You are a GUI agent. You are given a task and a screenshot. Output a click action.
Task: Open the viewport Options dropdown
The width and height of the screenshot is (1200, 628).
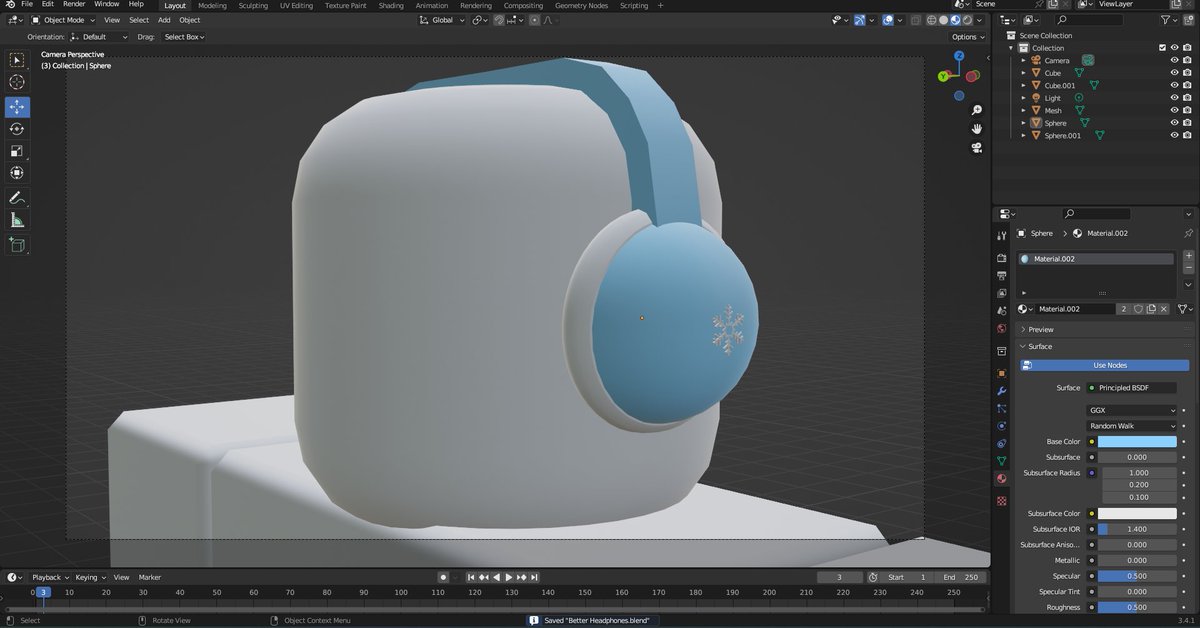(968, 37)
